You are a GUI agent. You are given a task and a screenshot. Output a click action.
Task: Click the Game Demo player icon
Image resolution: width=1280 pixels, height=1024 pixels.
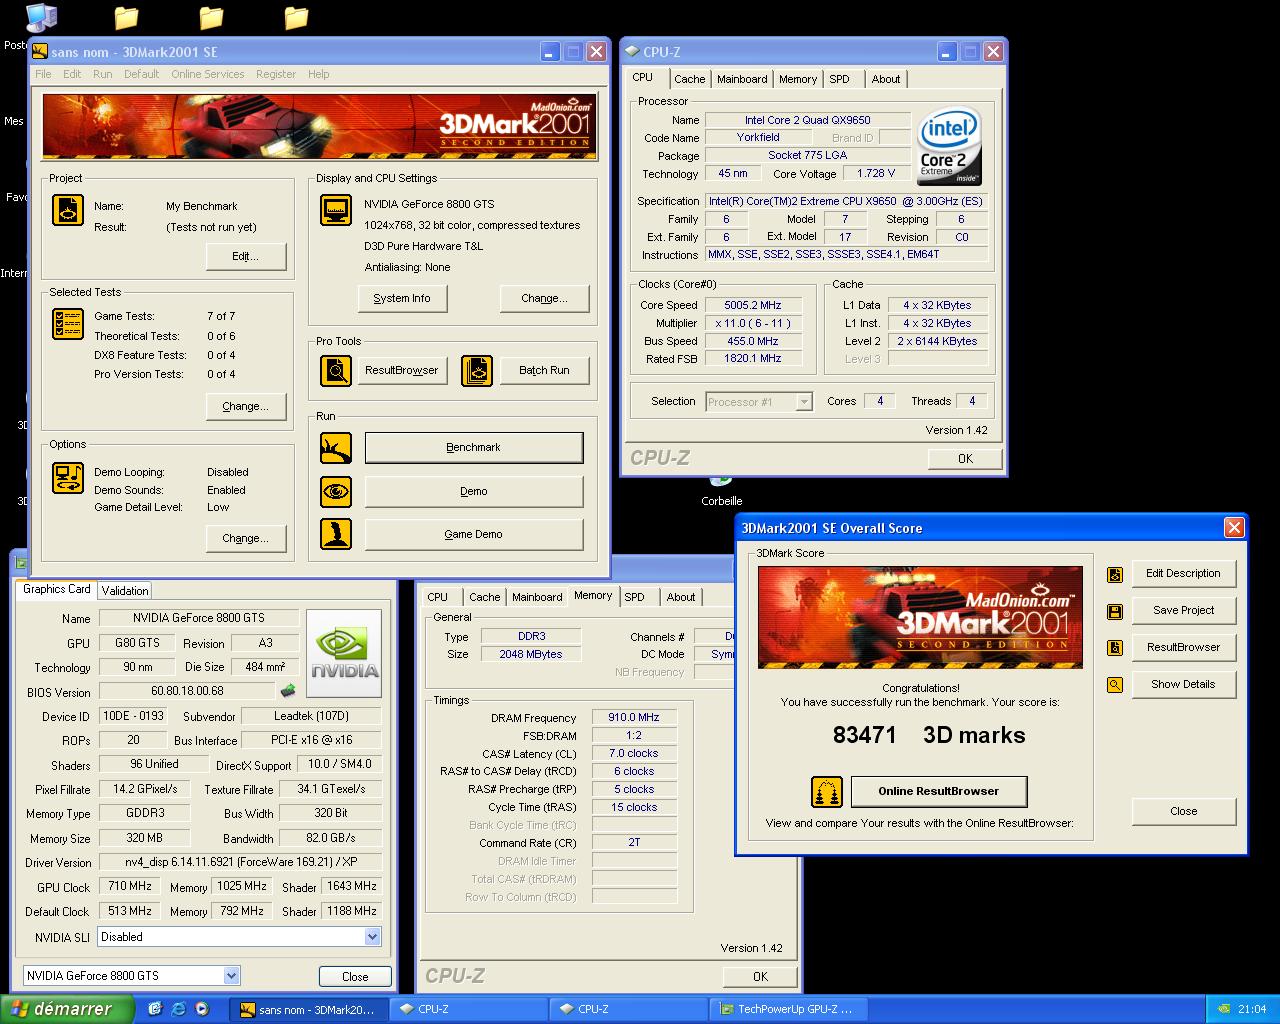pos(336,534)
